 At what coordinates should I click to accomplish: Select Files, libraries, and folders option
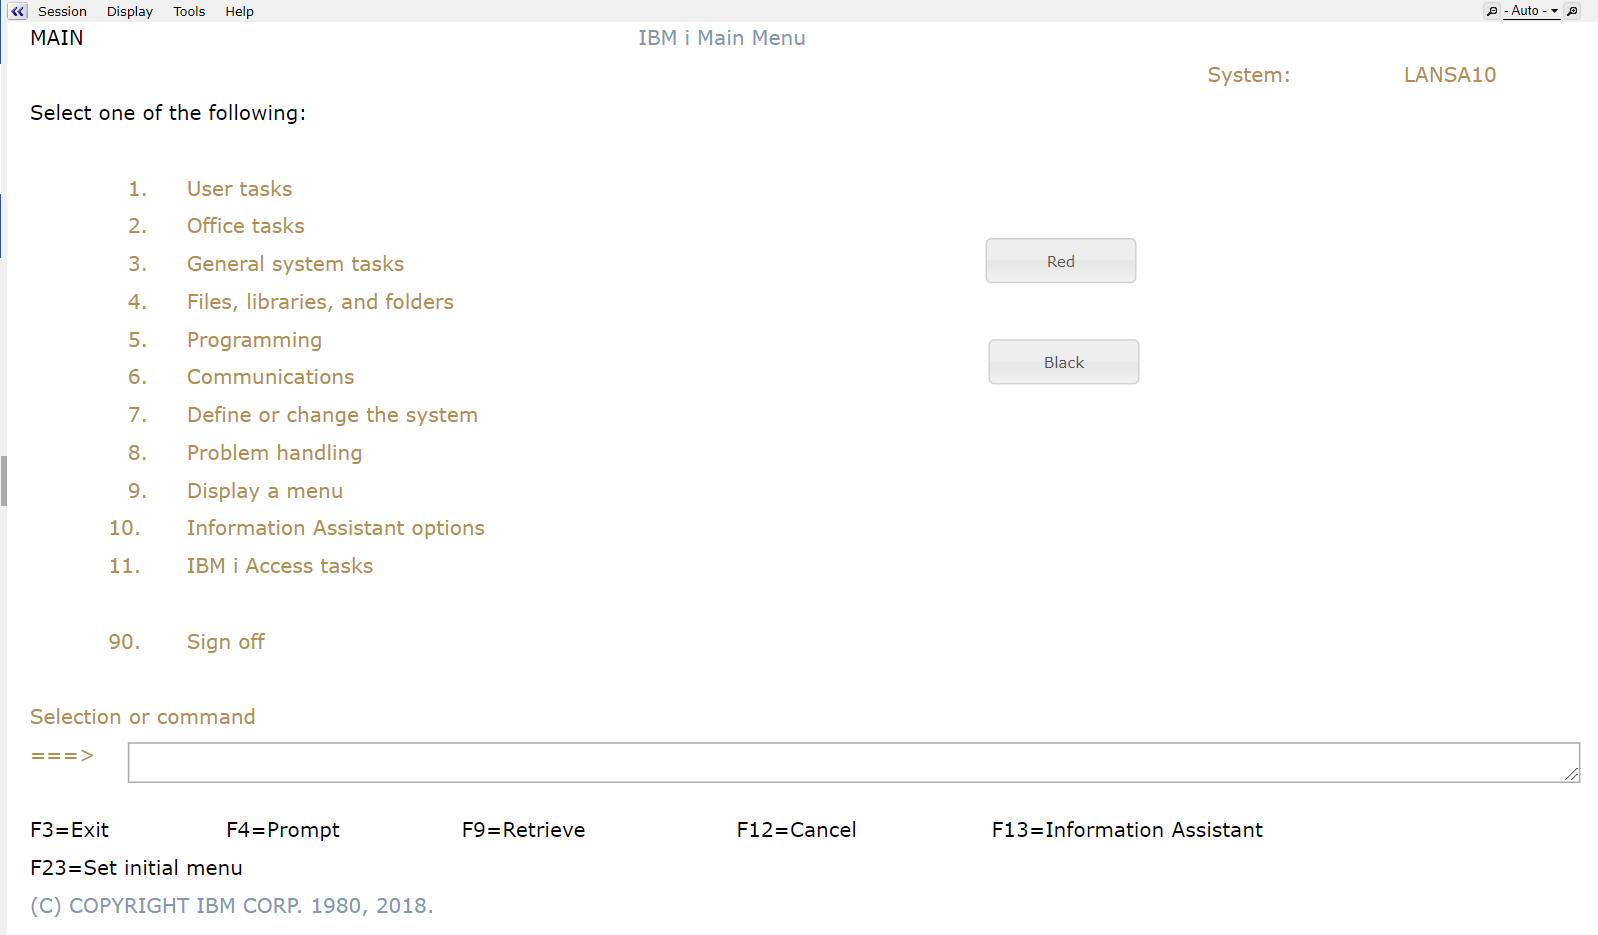320,302
